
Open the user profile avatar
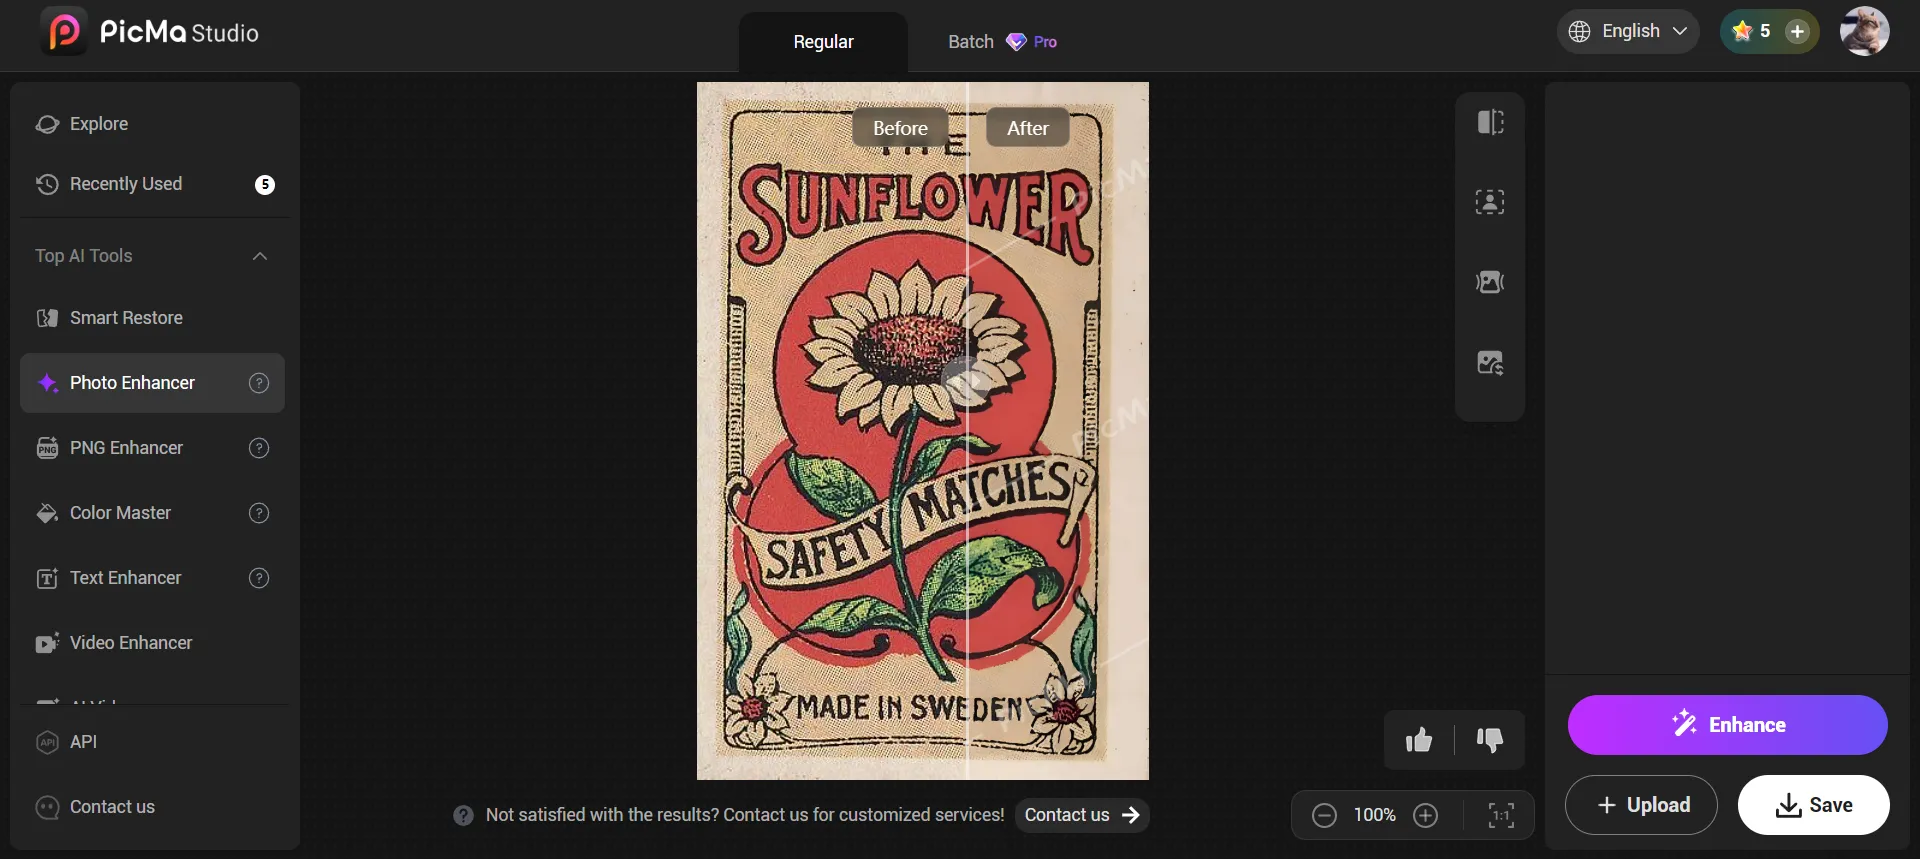click(x=1864, y=31)
